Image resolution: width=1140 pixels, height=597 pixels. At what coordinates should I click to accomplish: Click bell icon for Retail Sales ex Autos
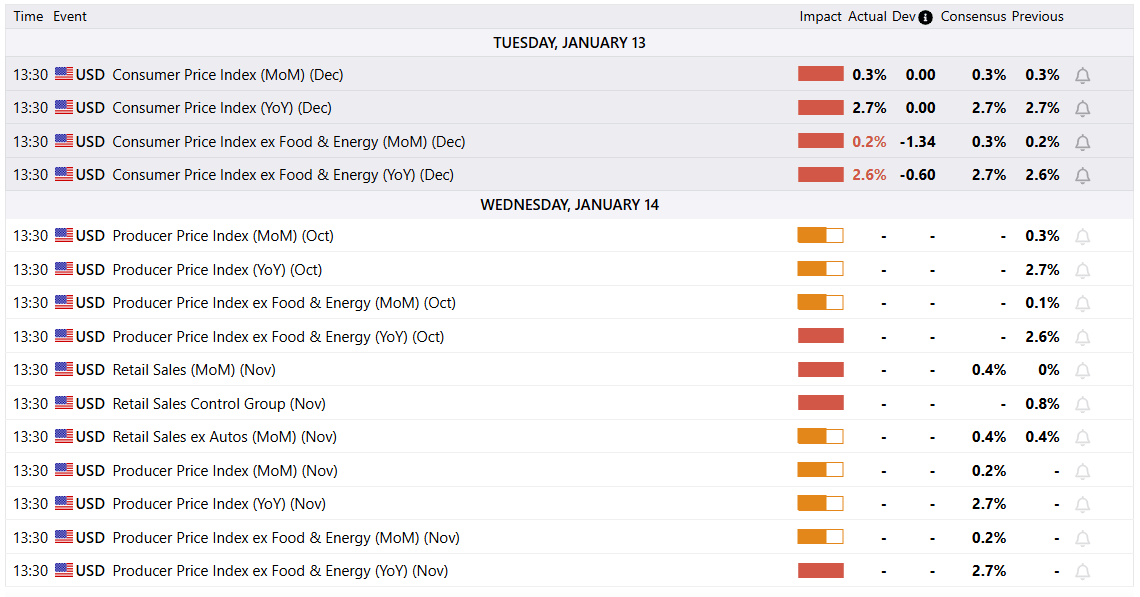click(1082, 437)
